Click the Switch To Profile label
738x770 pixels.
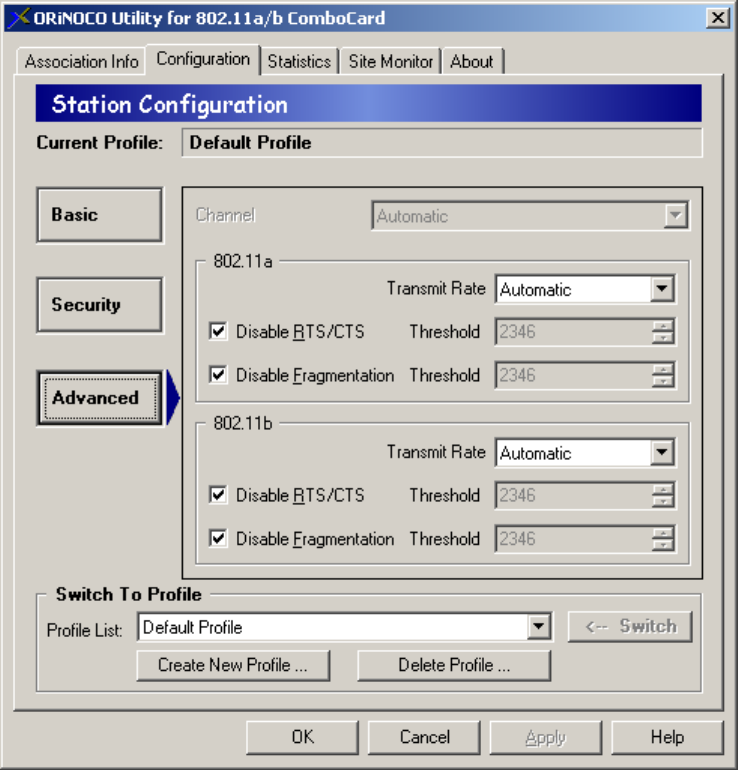pyautogui.click(x=129, y=594)
